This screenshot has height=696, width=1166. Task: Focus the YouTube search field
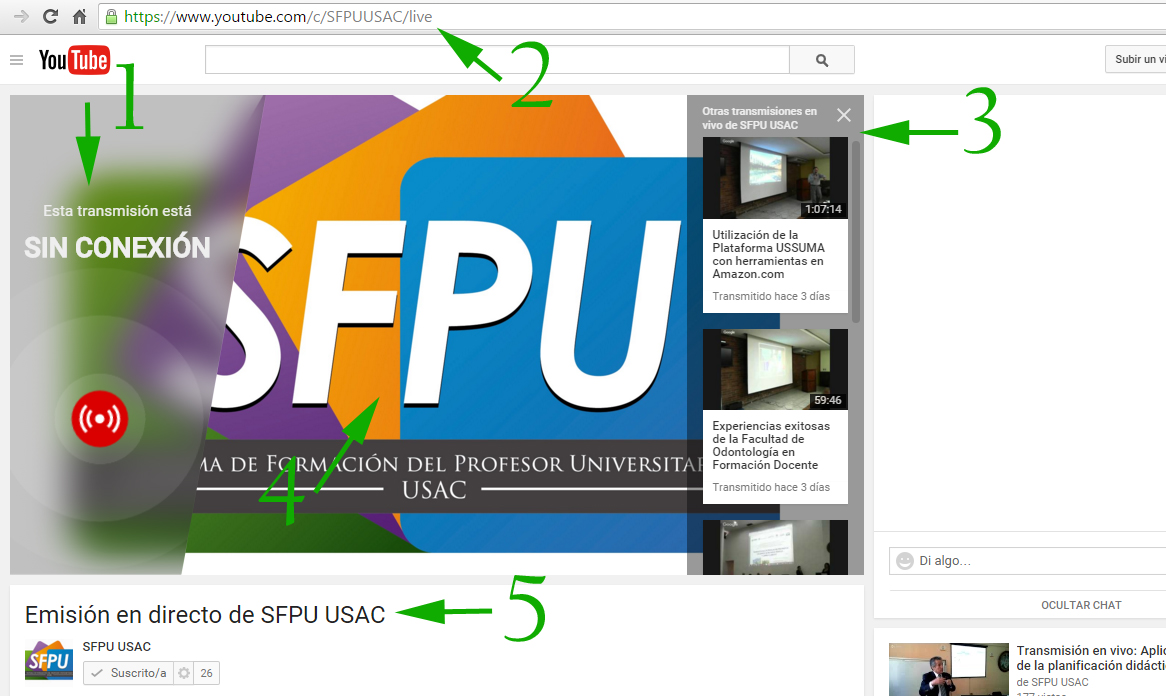497,59
